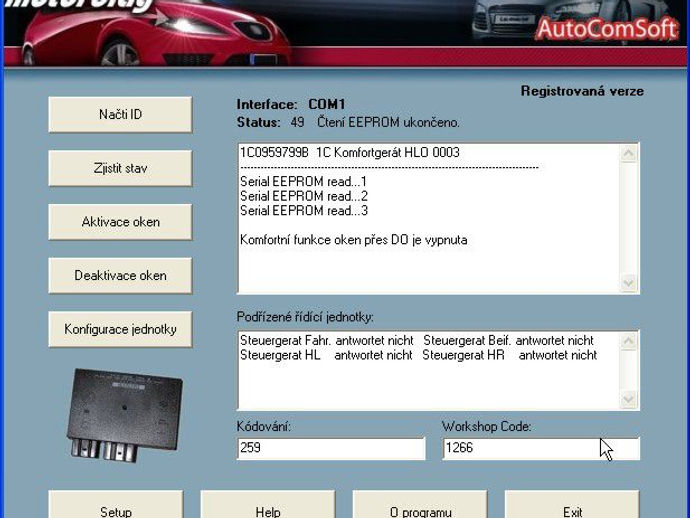Open the Setup dialog
This screenshot has height=518, width=690.
coord(116,505)
